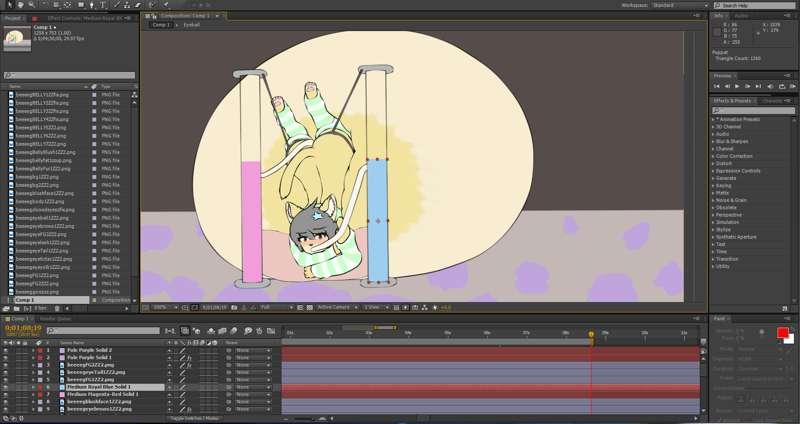This screenshot has height=424, width=800.
Task: Open the Active Camera view dropdown
Action: point(337,308)
